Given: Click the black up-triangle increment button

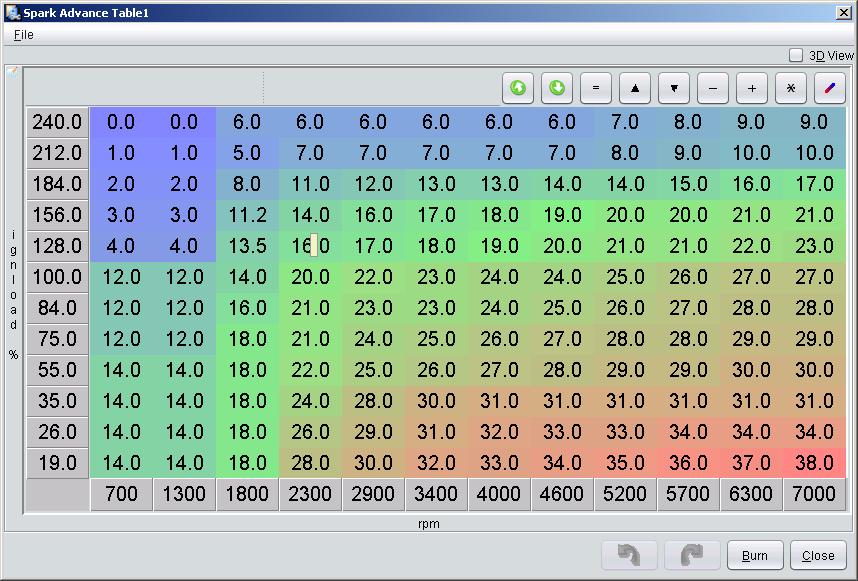Looking at the screenshot, I should point(635,88).
